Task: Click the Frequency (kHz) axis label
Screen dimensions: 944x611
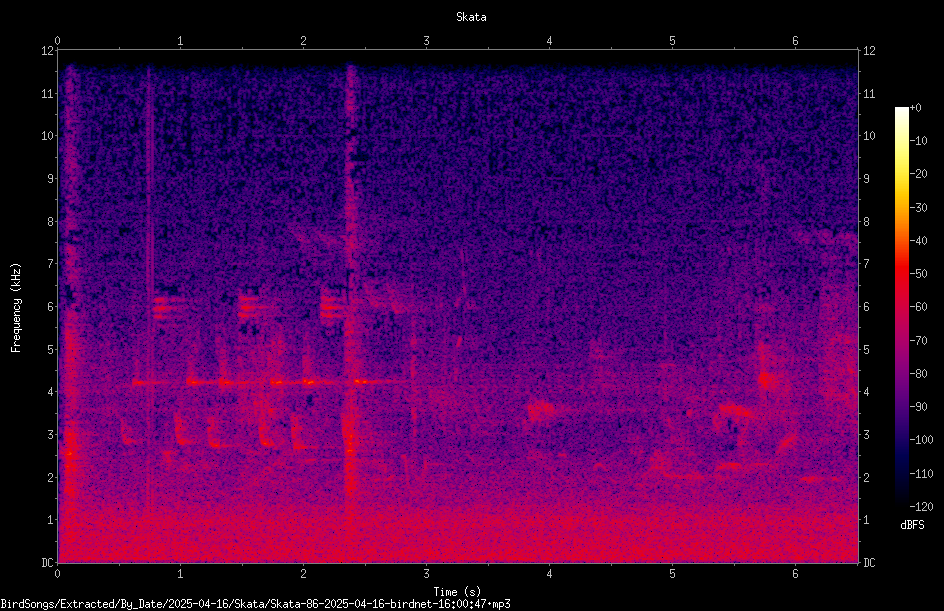Action: tap(16, 308)
